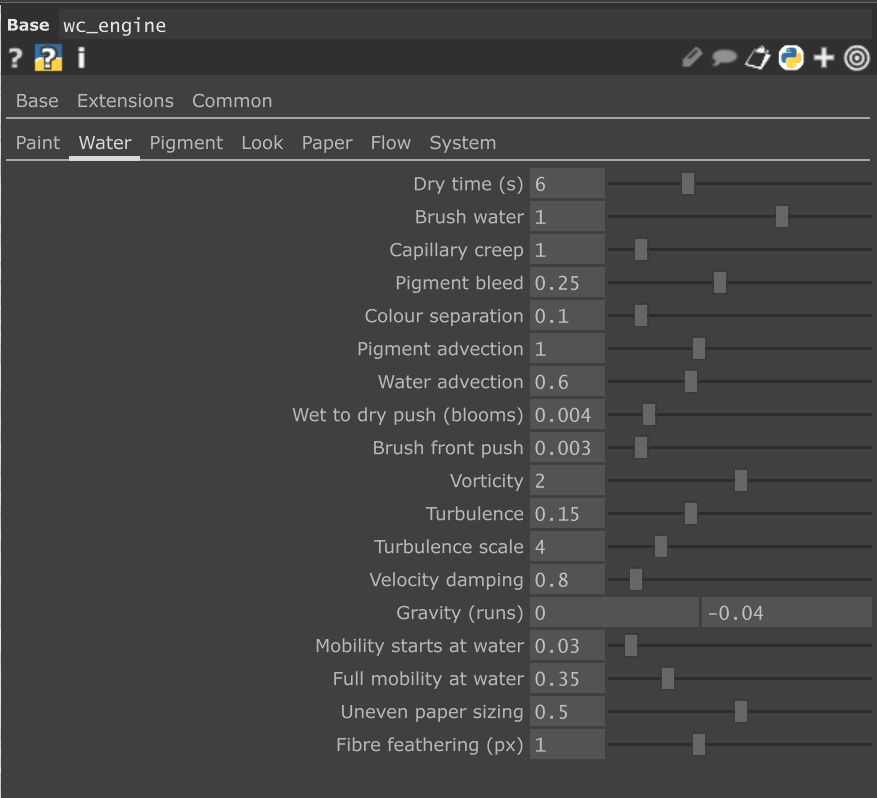Click the Pigment bleed slider handle
This screenshot has height=798, width=877.
pyautogui.click(x=720, y=282)
